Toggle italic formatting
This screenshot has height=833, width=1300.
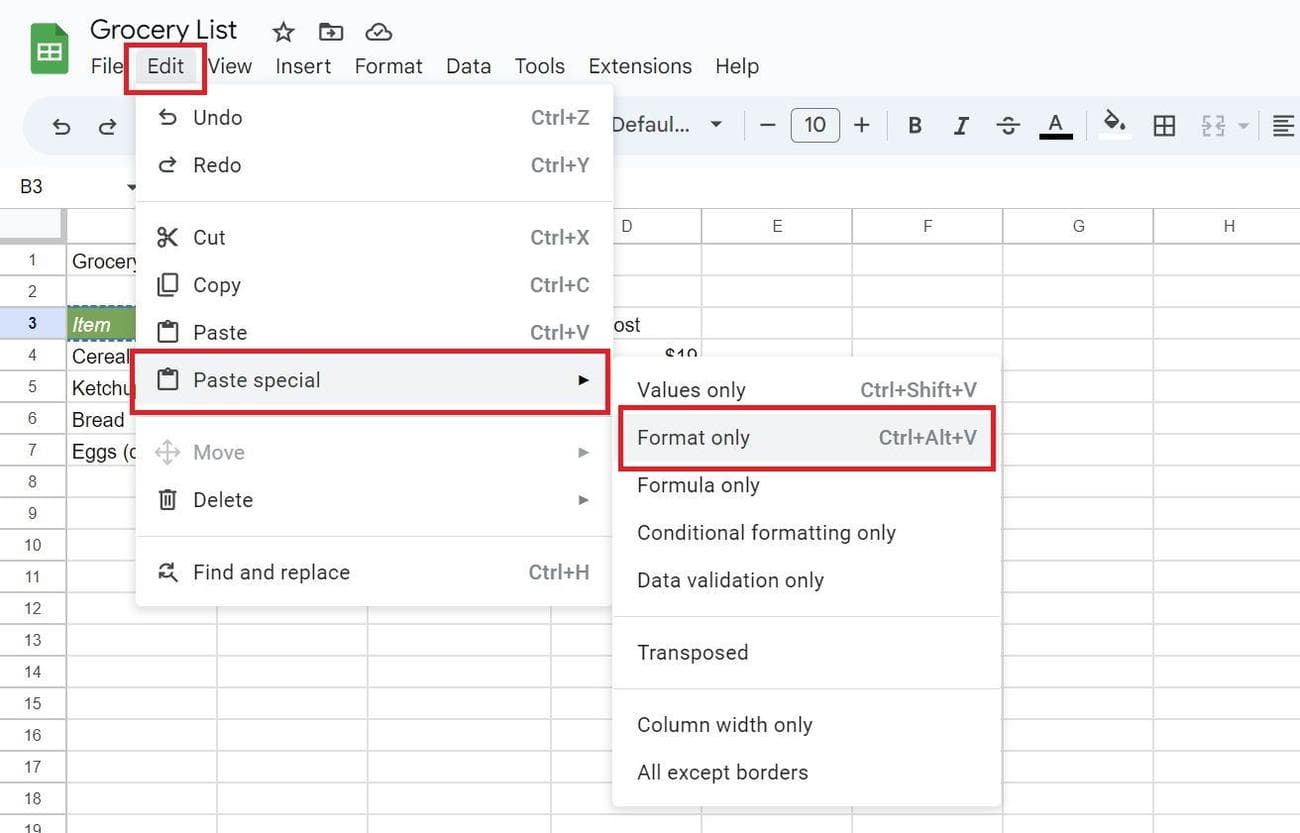tap(961, 125)
